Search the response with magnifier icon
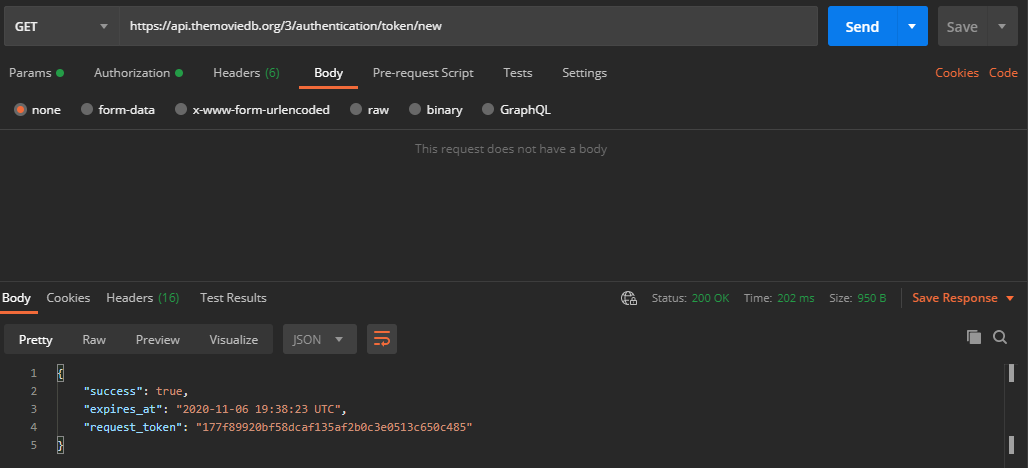This screenshot has height=468, width=1028. [x=1000, y=337]
